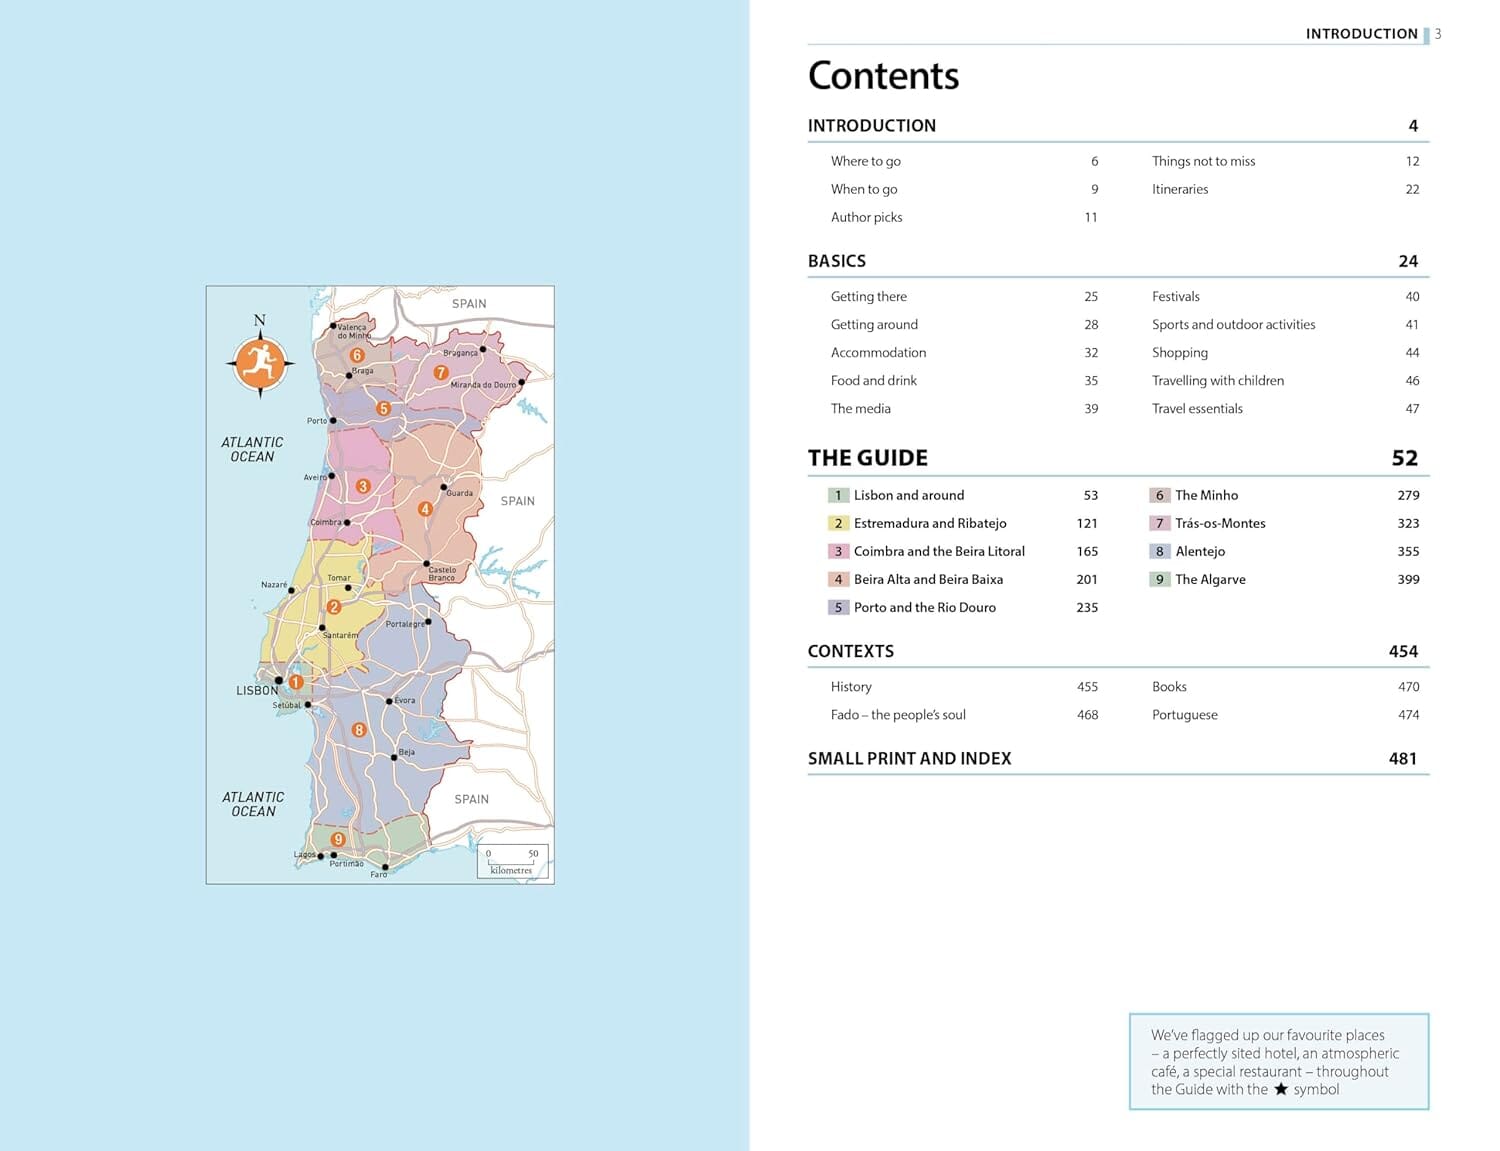Open 'Coimbra and the Beira Litoral' title
1500x1151 pixels.
pyautogui.click(x=939, y=551)
